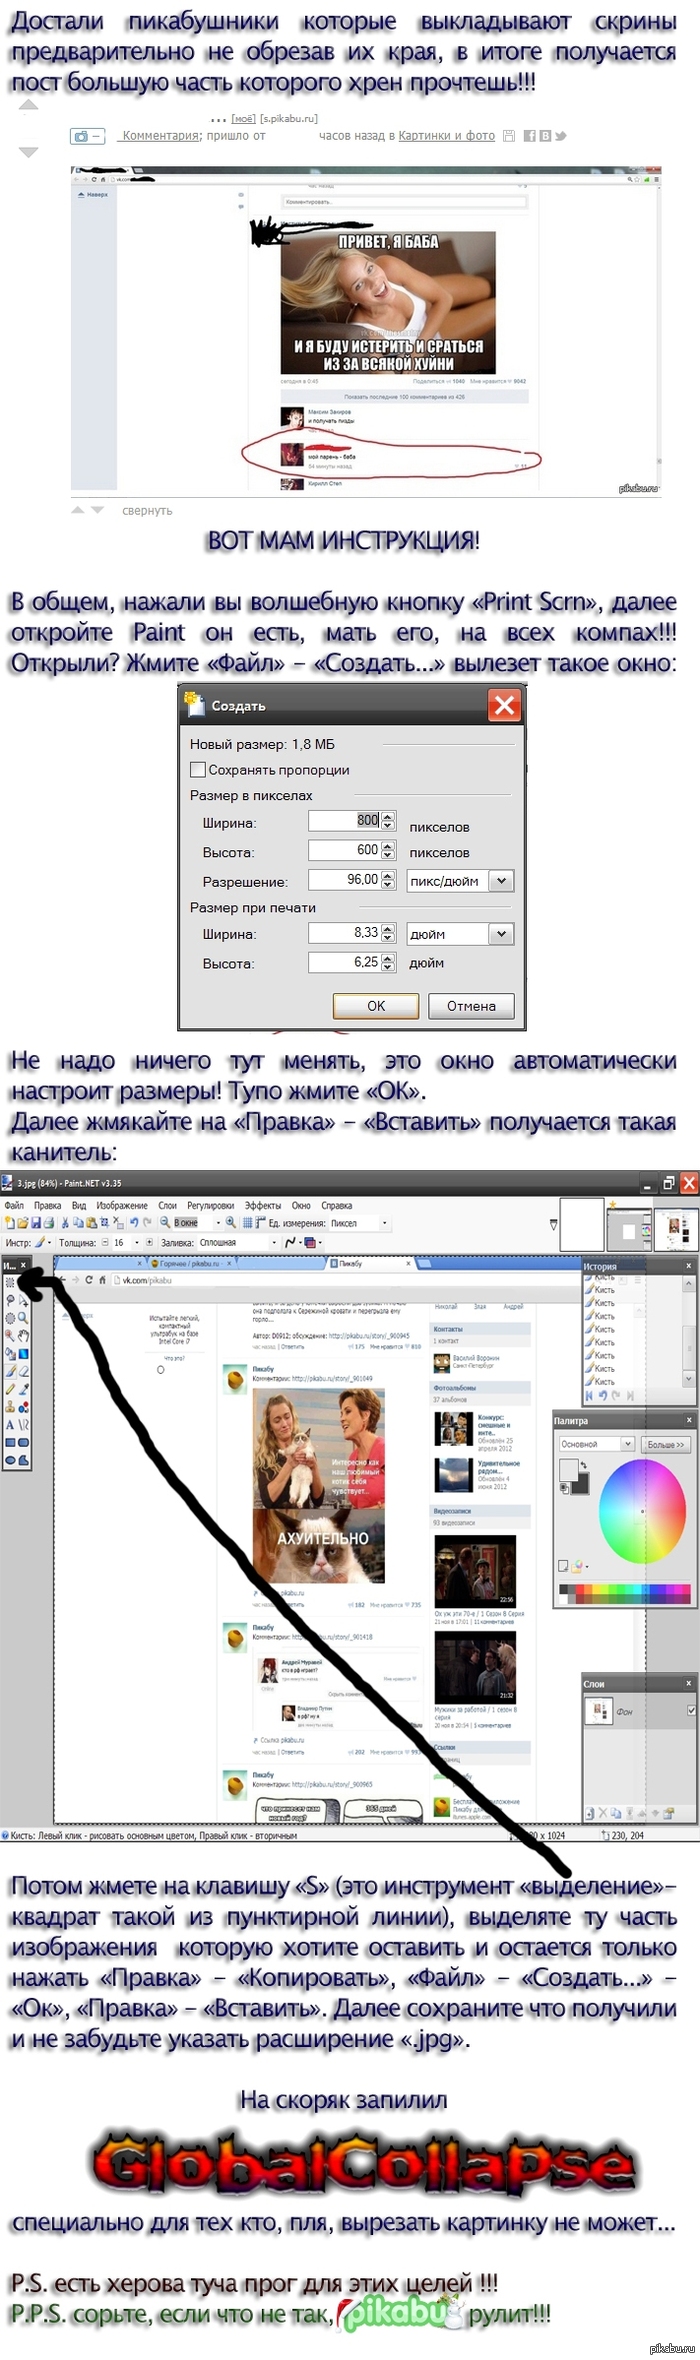Image resolution: width=700 pixels, height=2360 pixels.
Task: Click the Cut (scissors) icon in the toolbar
Action: click(x=66, y=1223)
